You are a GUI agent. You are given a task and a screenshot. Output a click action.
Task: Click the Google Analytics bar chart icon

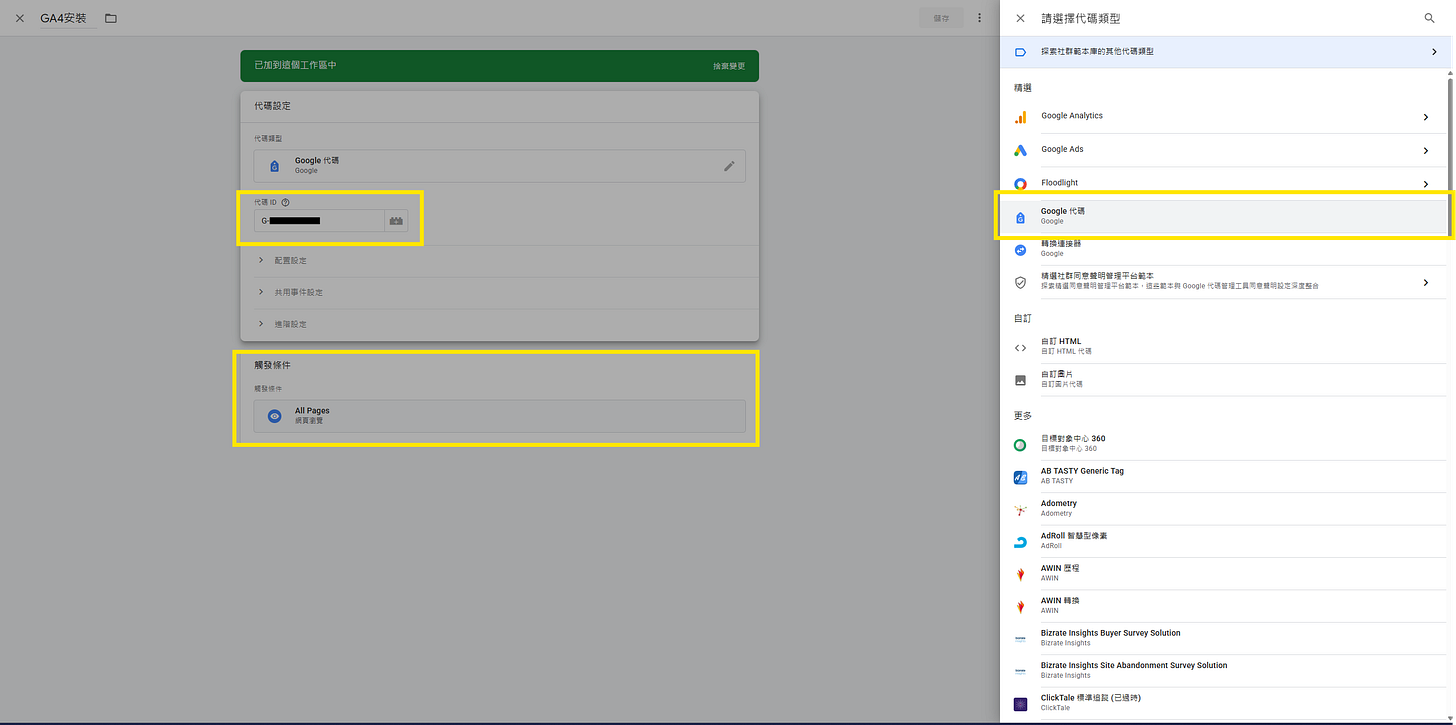pyautogui.click(x=1020, y=117)
